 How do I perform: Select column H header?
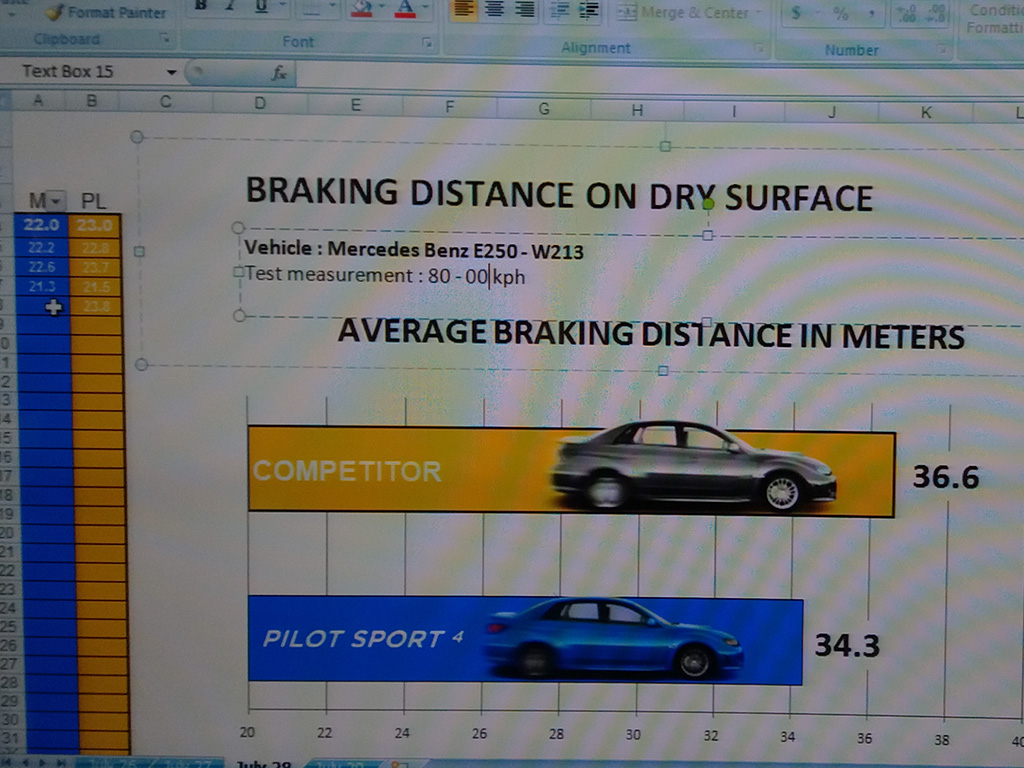tap(637, 110)
